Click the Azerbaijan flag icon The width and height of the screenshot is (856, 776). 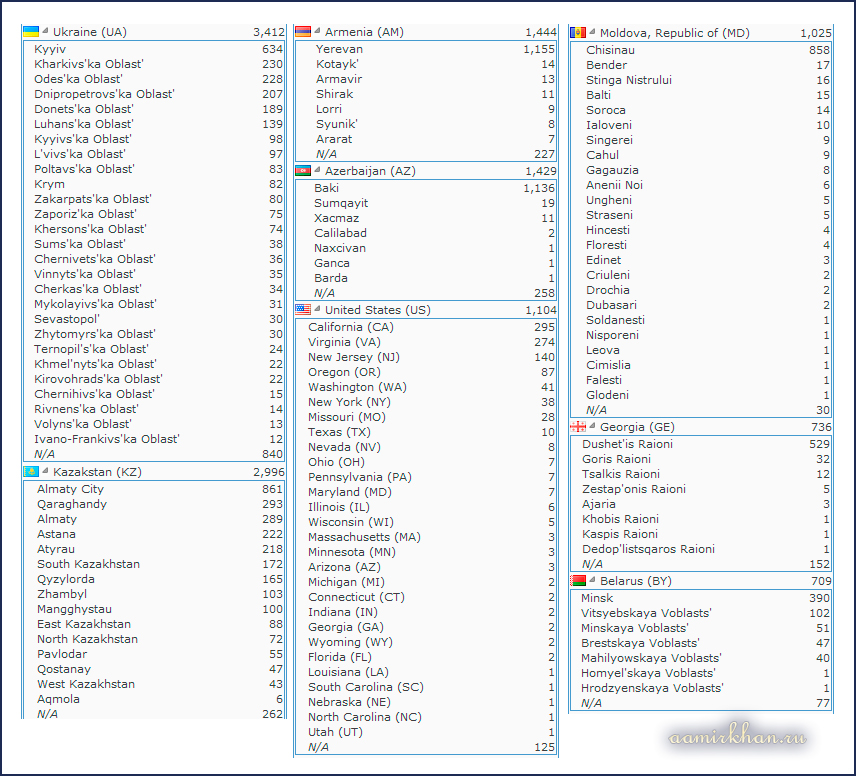[303, 171]
